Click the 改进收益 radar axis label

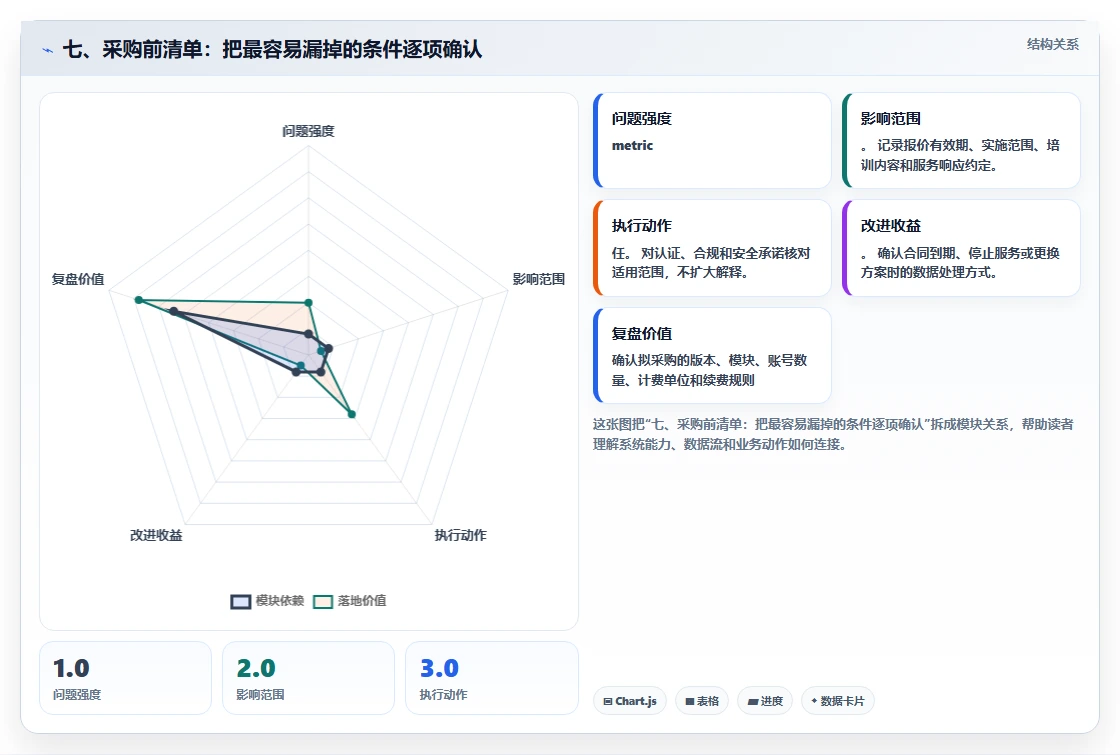(x=156, y=535)
